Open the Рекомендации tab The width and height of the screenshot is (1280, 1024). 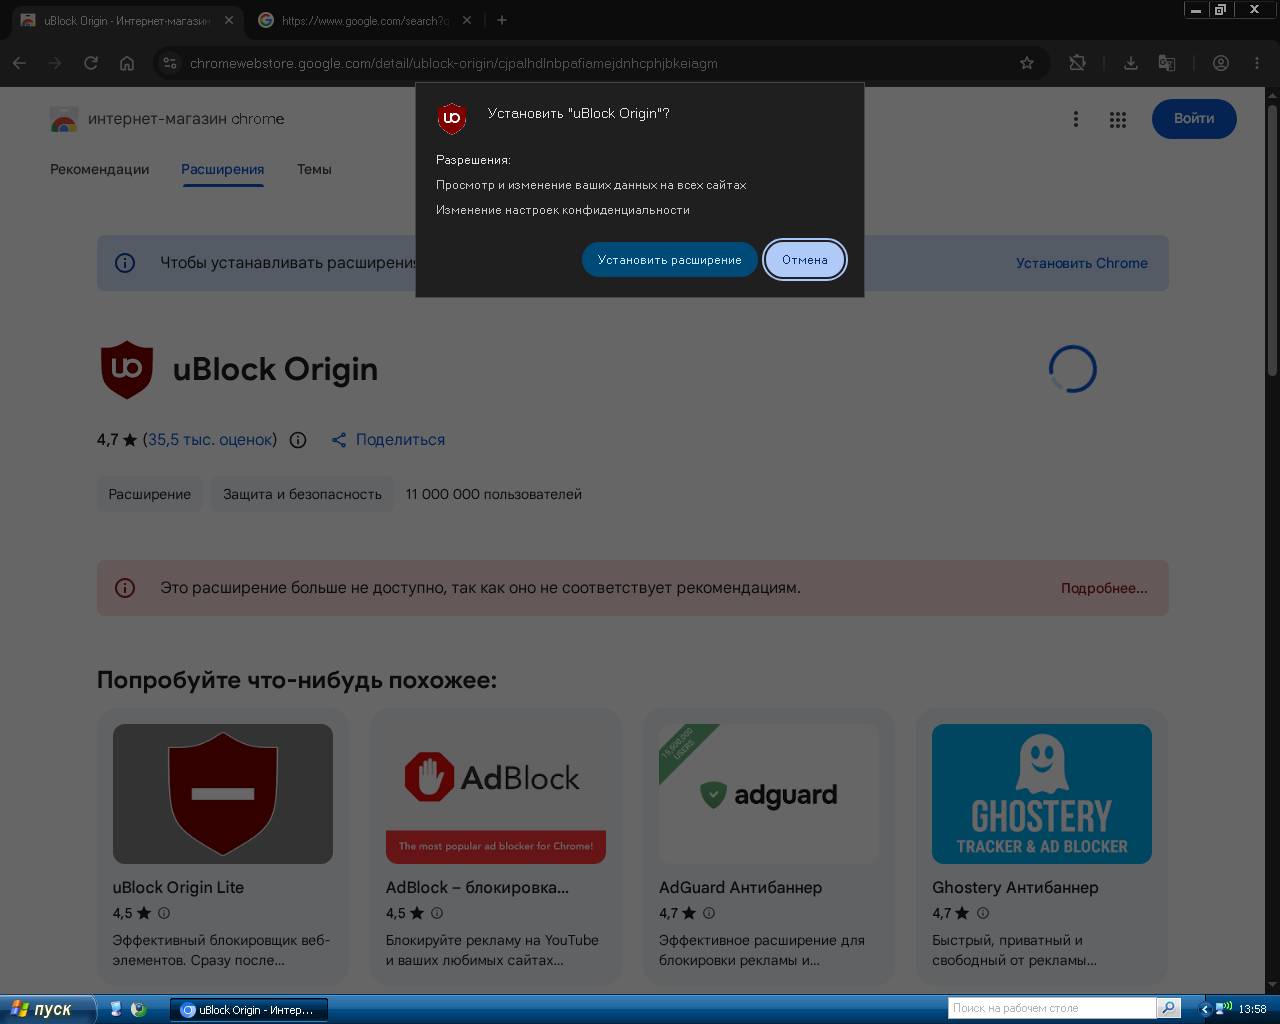click(x=100, y=169)
